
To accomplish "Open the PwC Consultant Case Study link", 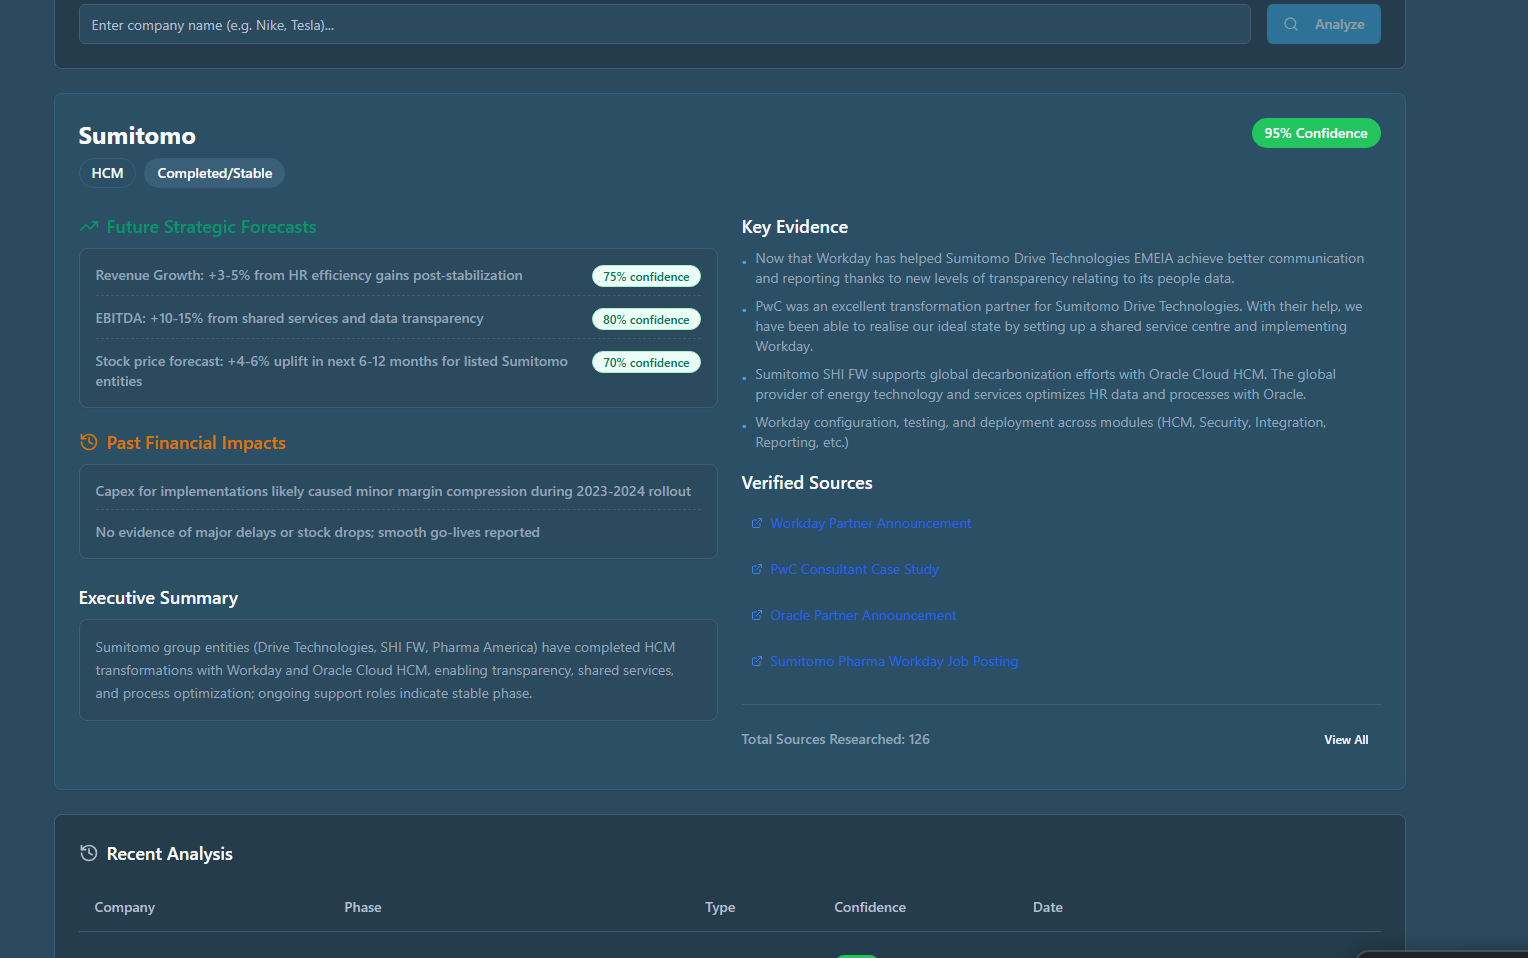I will point(854,569).
